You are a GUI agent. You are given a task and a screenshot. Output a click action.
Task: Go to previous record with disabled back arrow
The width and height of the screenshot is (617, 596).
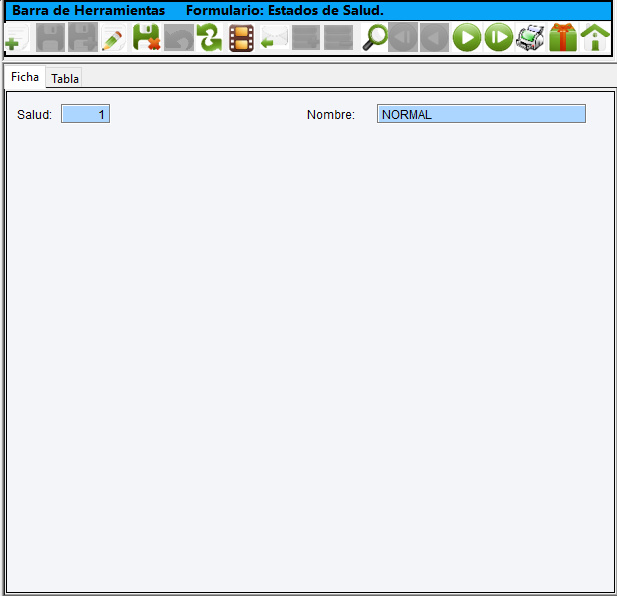(434, 38)
